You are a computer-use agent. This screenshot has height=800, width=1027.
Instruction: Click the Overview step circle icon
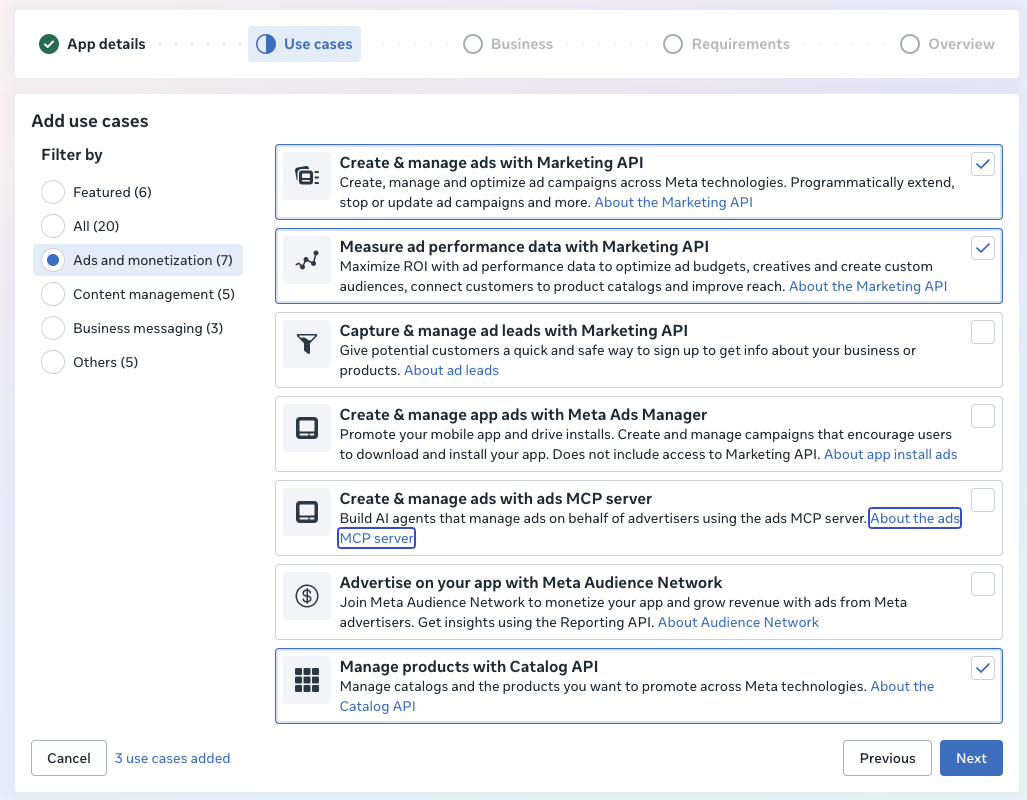pos(909,44)
